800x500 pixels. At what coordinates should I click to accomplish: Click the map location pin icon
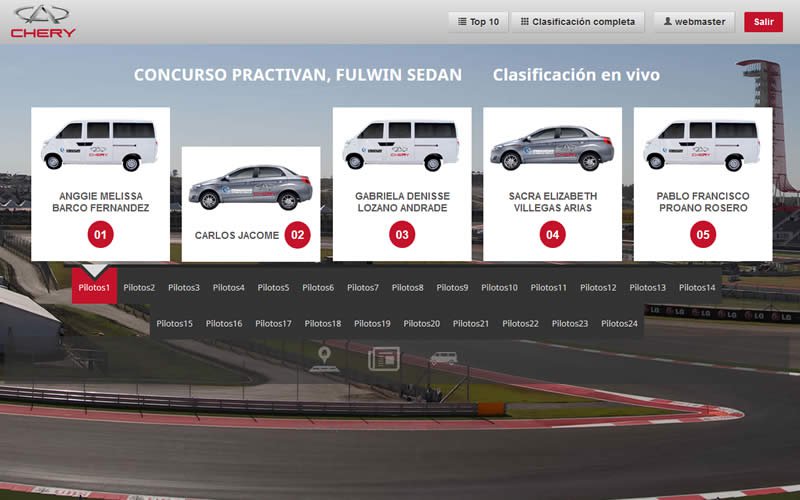tap(324, 358)
